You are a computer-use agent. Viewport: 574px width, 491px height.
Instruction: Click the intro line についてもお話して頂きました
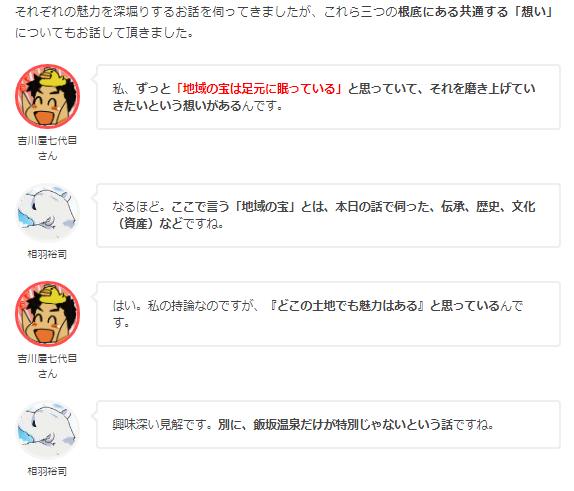tap(104, 33)
